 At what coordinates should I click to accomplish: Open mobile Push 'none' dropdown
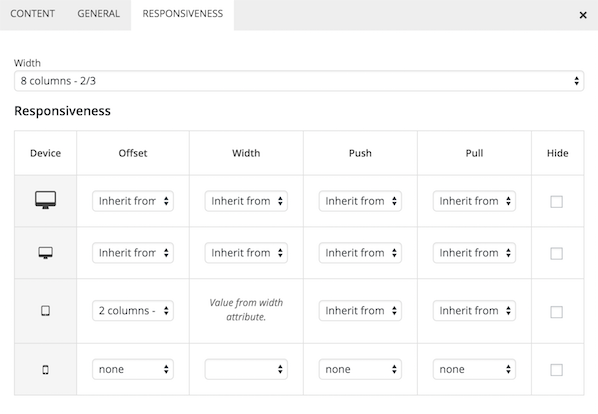(360, 369)
